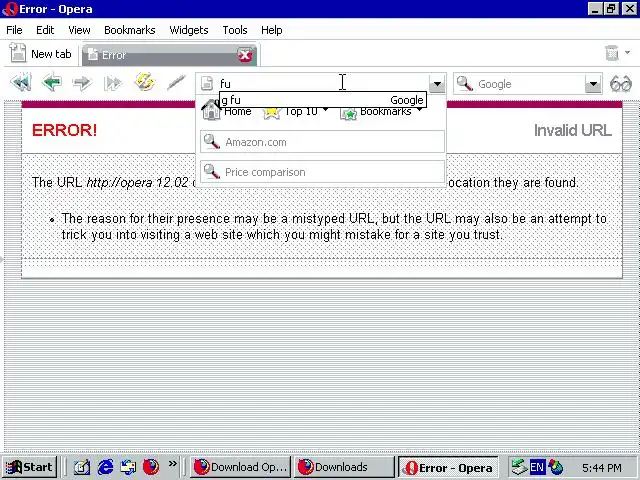Click the Top 10 star icon
This screenshot has height=480, width=640.
pos(271,112)
